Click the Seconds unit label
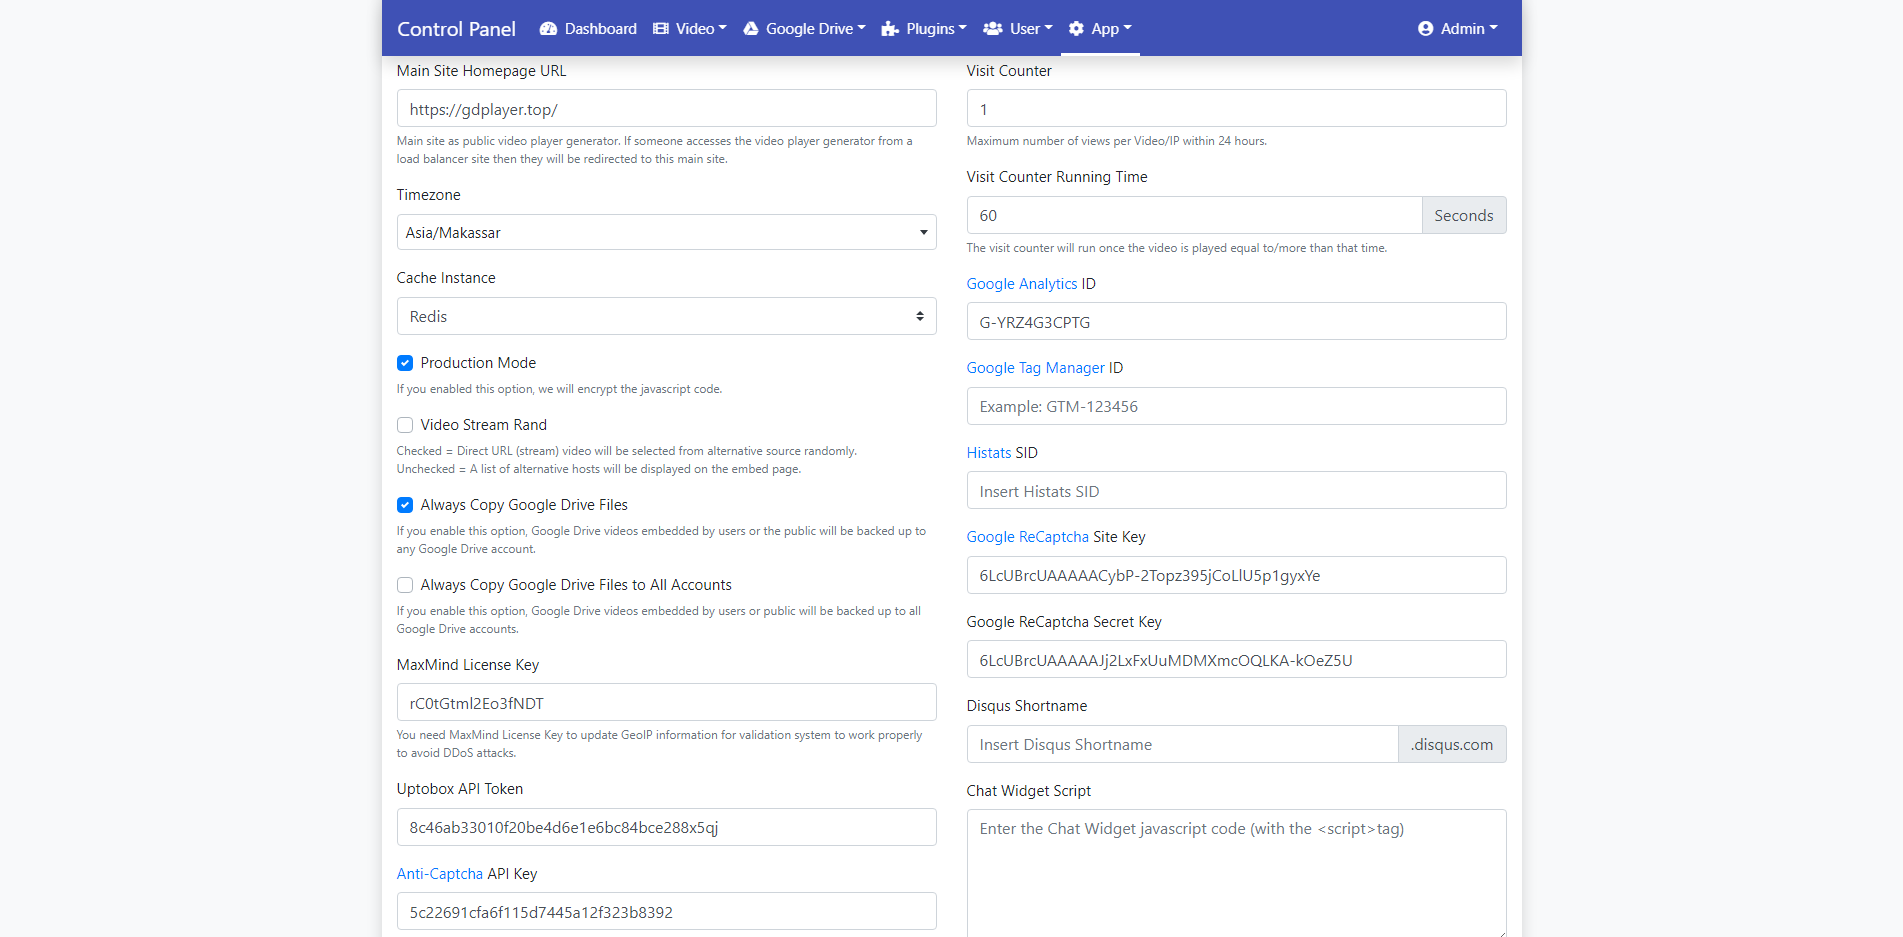1903x937 pixels. tap(1464, 215)
